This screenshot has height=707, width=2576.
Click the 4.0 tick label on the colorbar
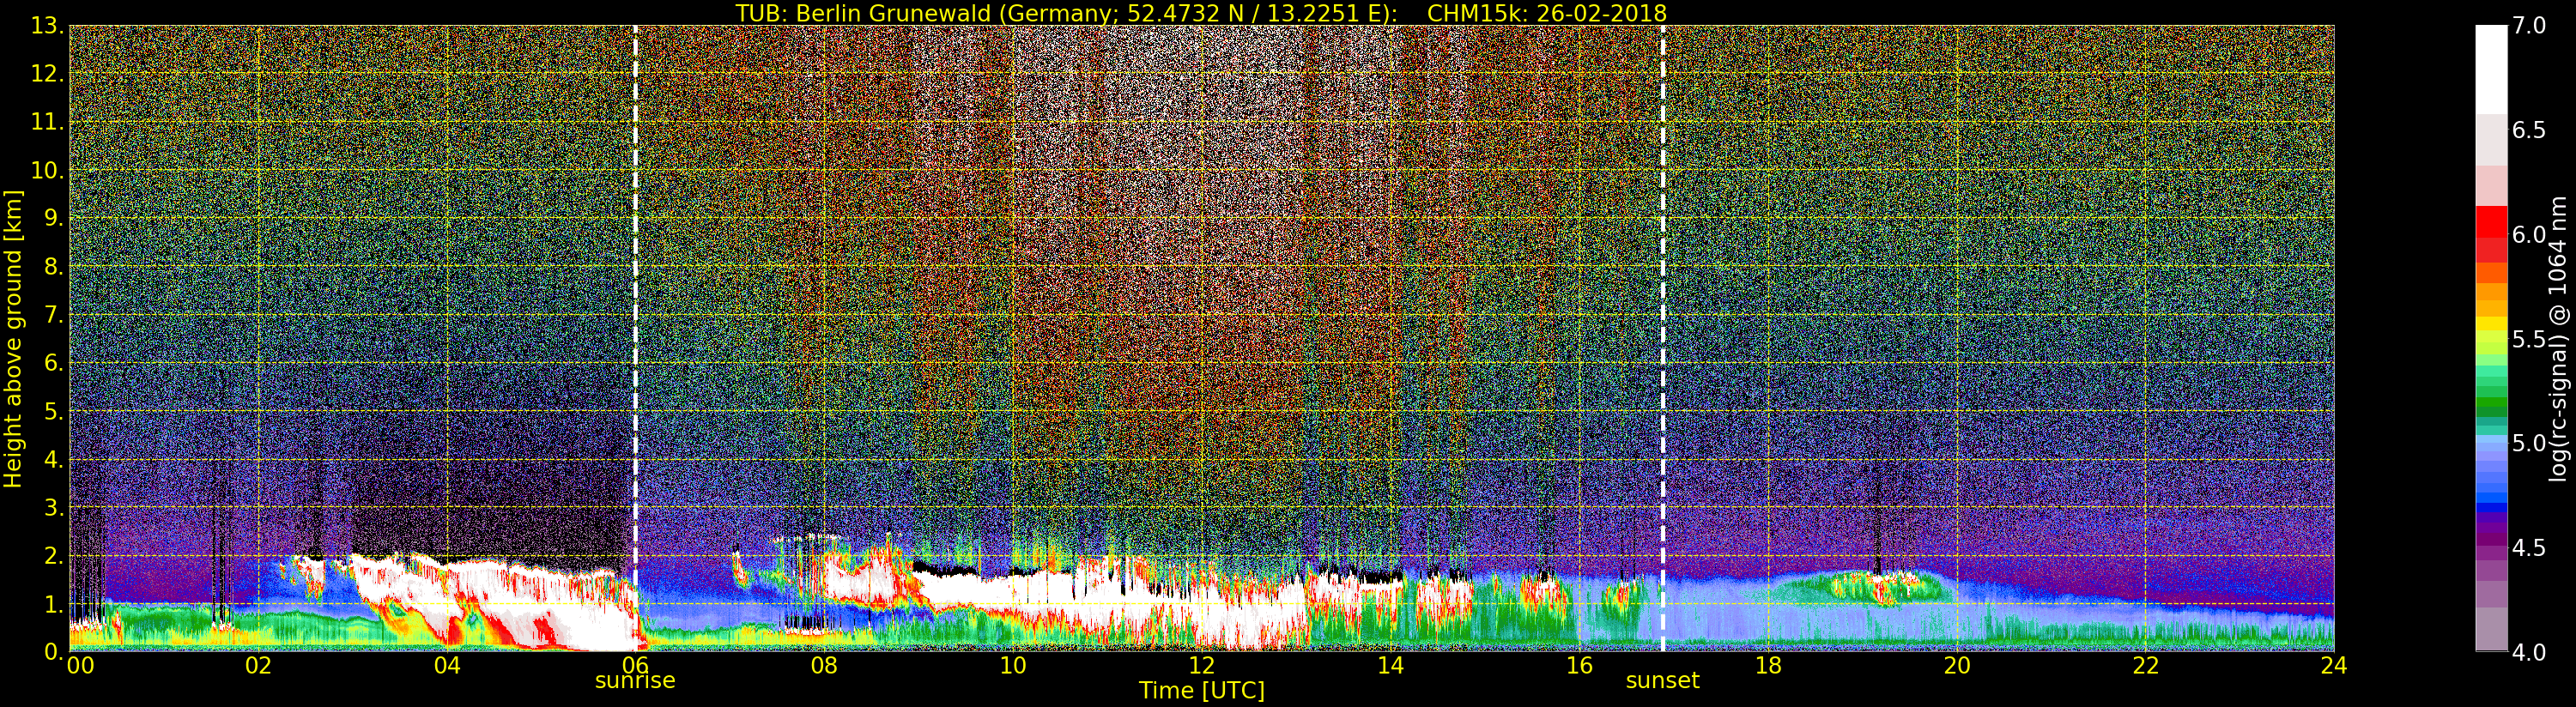(x=2529, y=652)
